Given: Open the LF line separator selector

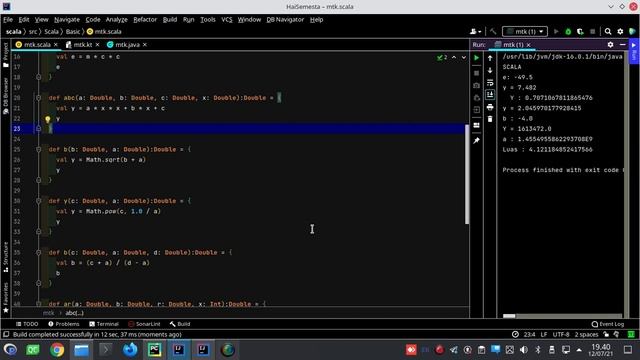Looking at the screenshot, I should point(544,334).
